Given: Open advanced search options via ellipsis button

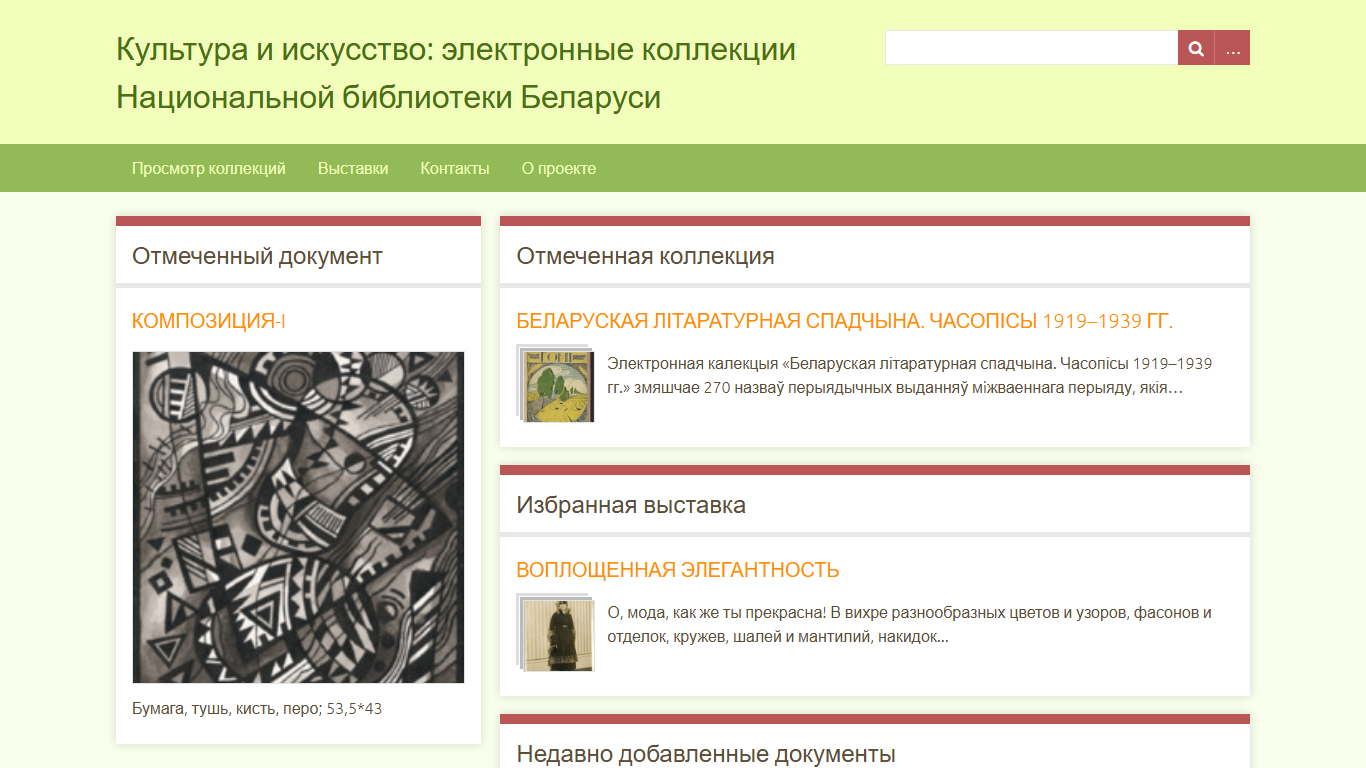Looking at the screenshot, I should 1233,48.
